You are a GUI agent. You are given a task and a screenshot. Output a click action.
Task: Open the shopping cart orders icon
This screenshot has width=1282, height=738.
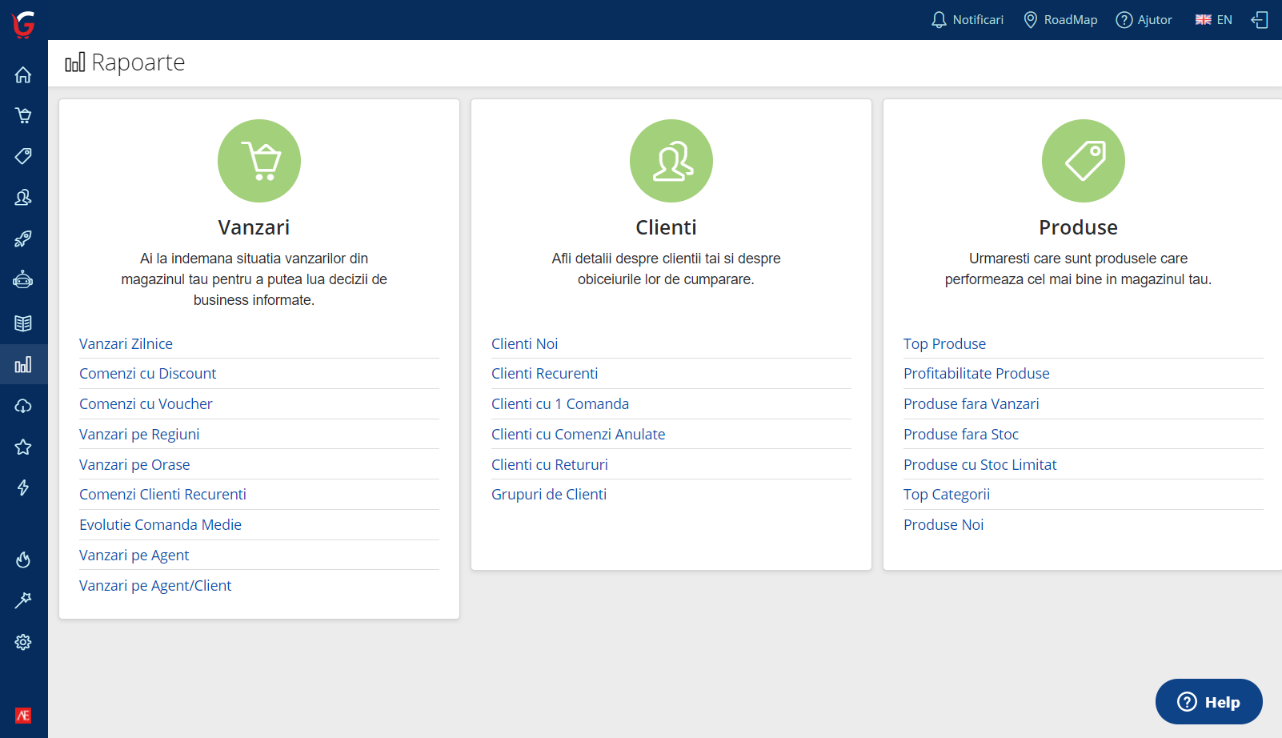[23, 115]
